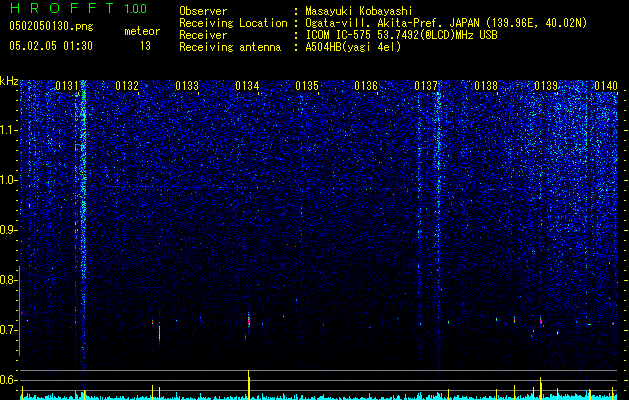629x400 pixels.
Task: Click observer name Masayuki Kobayashi
Action: 359,11
